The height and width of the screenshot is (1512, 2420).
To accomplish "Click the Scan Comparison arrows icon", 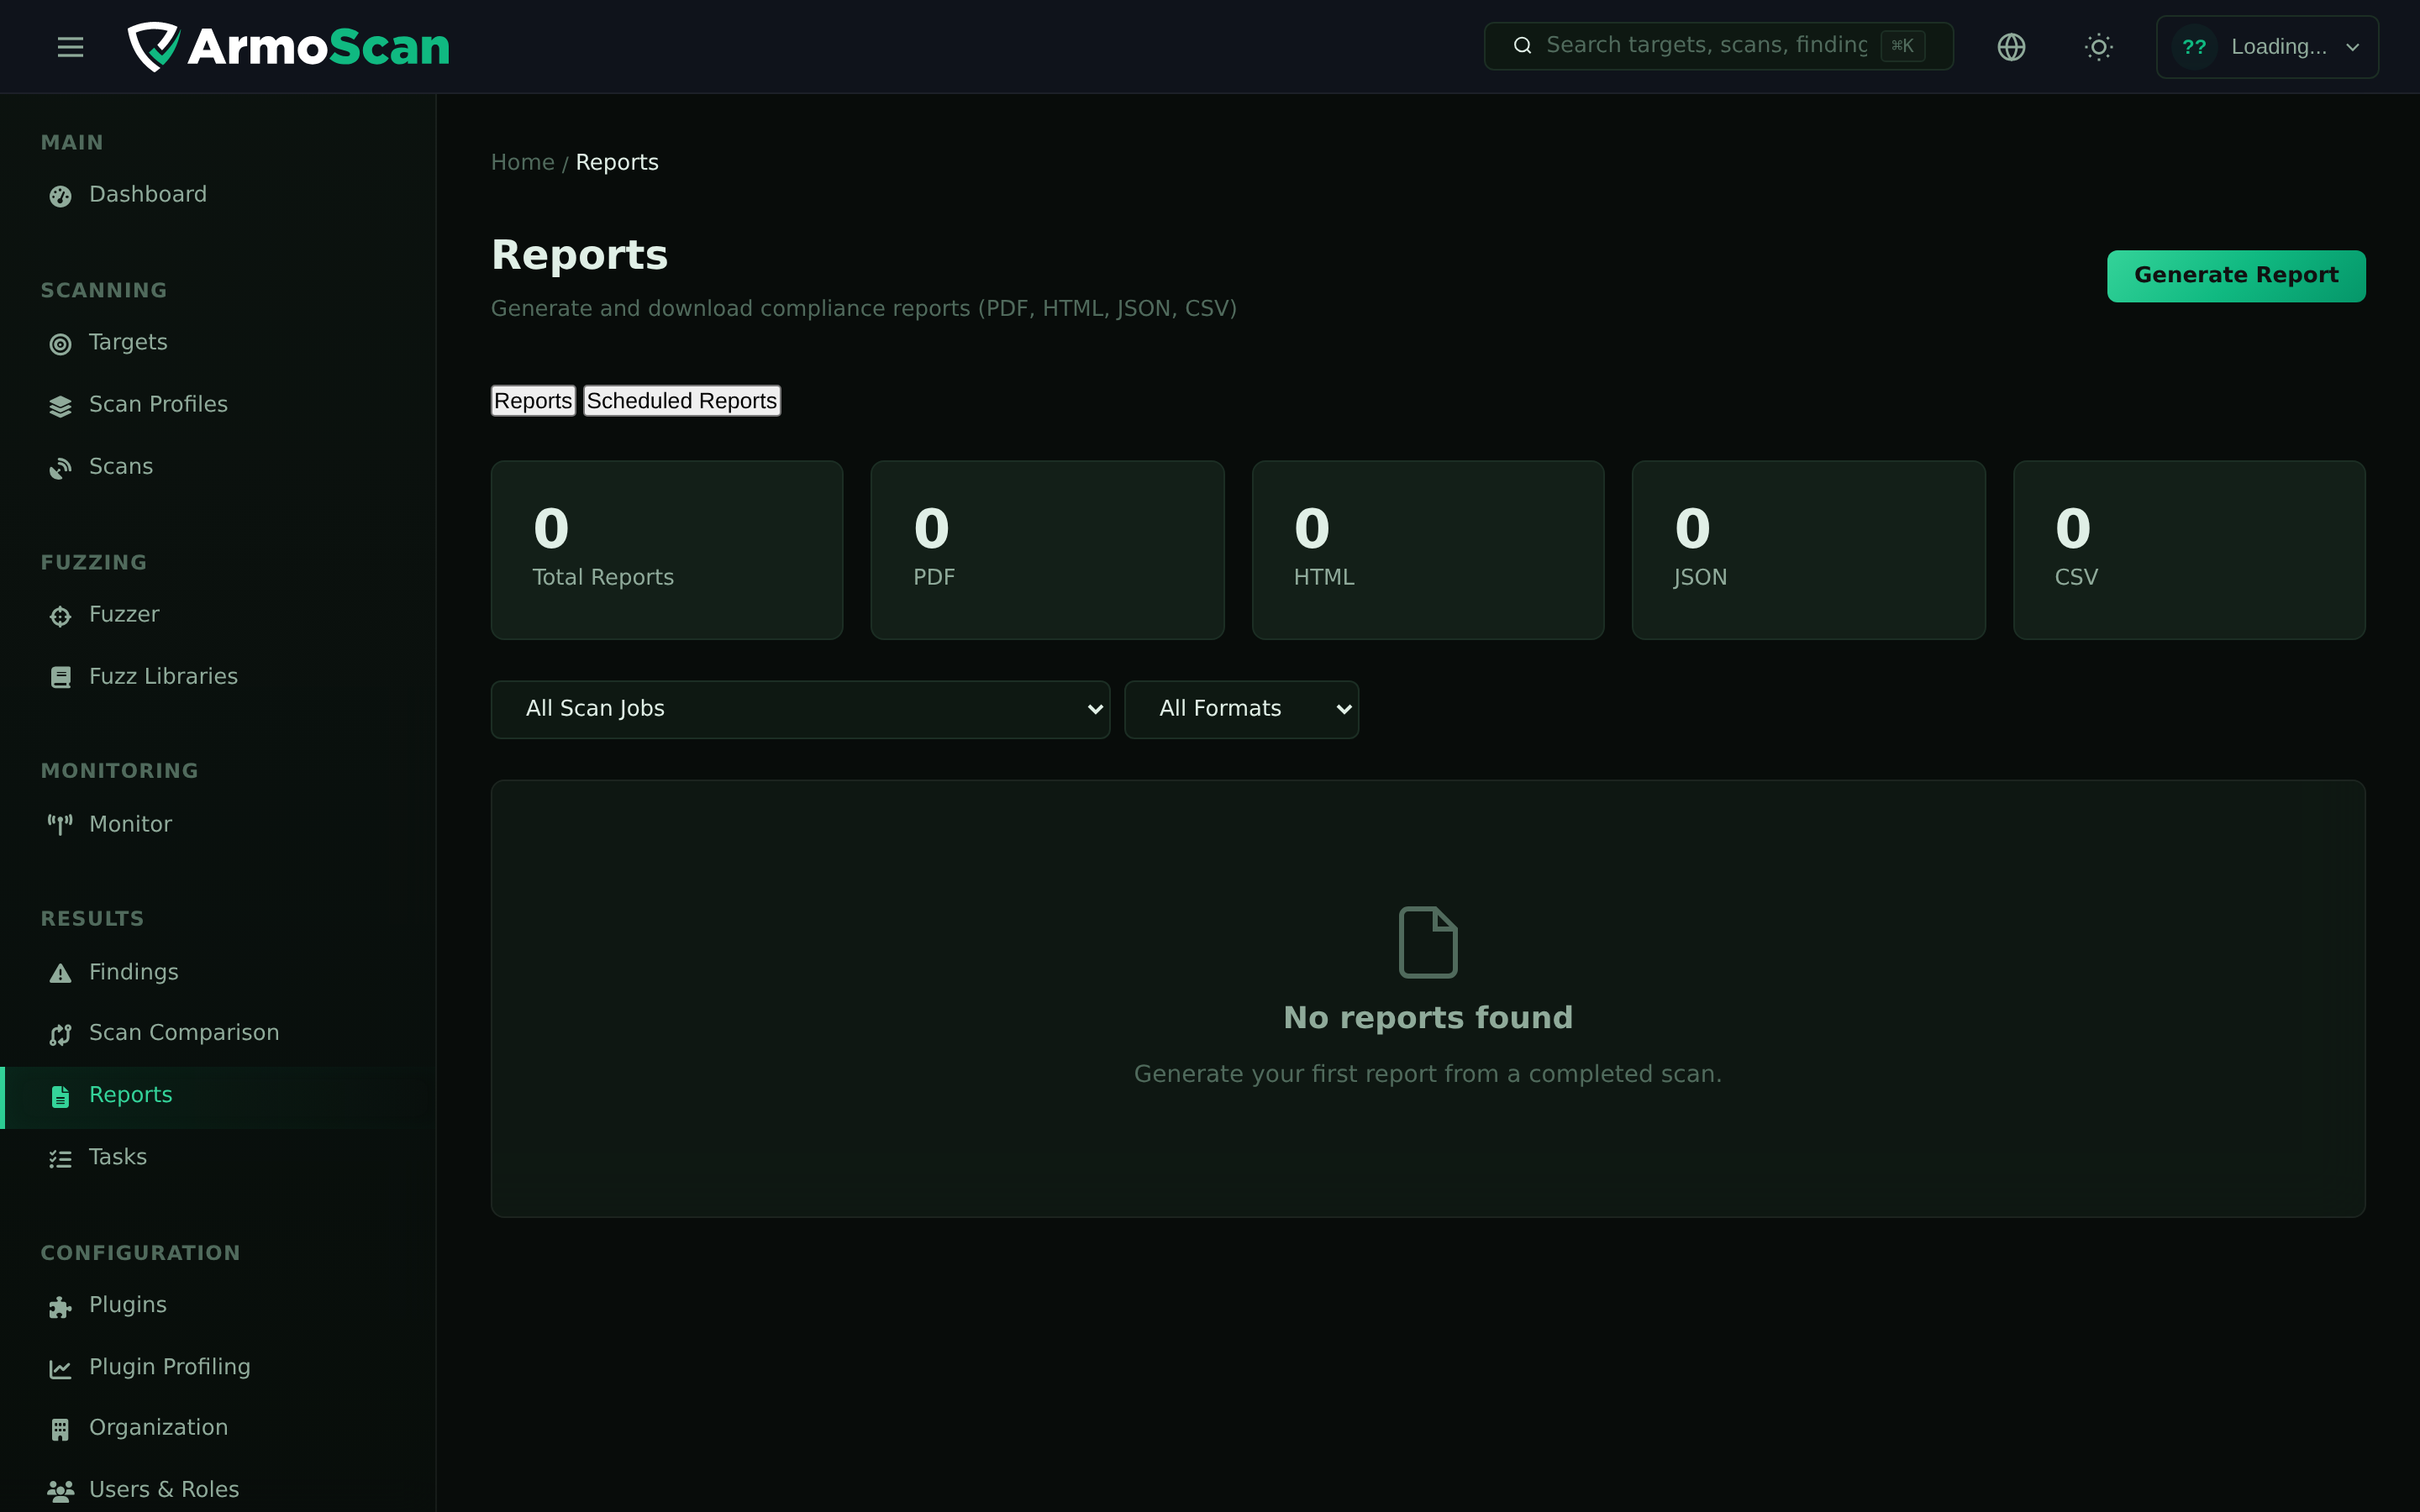I will (60, 1034).
